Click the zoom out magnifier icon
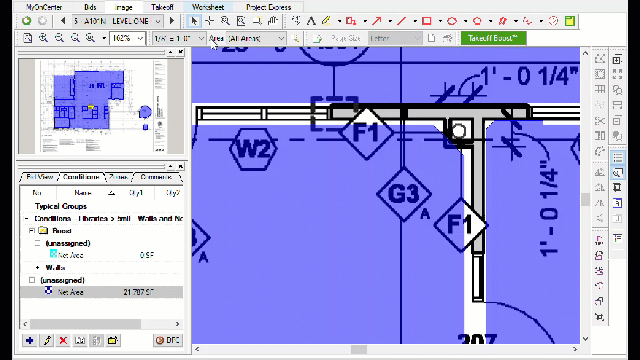 click(x=59, y=38)
